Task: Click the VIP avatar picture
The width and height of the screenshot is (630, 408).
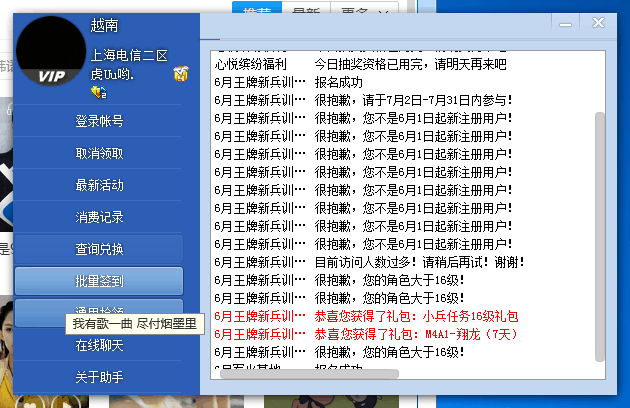Action: [x=51, y=50]
